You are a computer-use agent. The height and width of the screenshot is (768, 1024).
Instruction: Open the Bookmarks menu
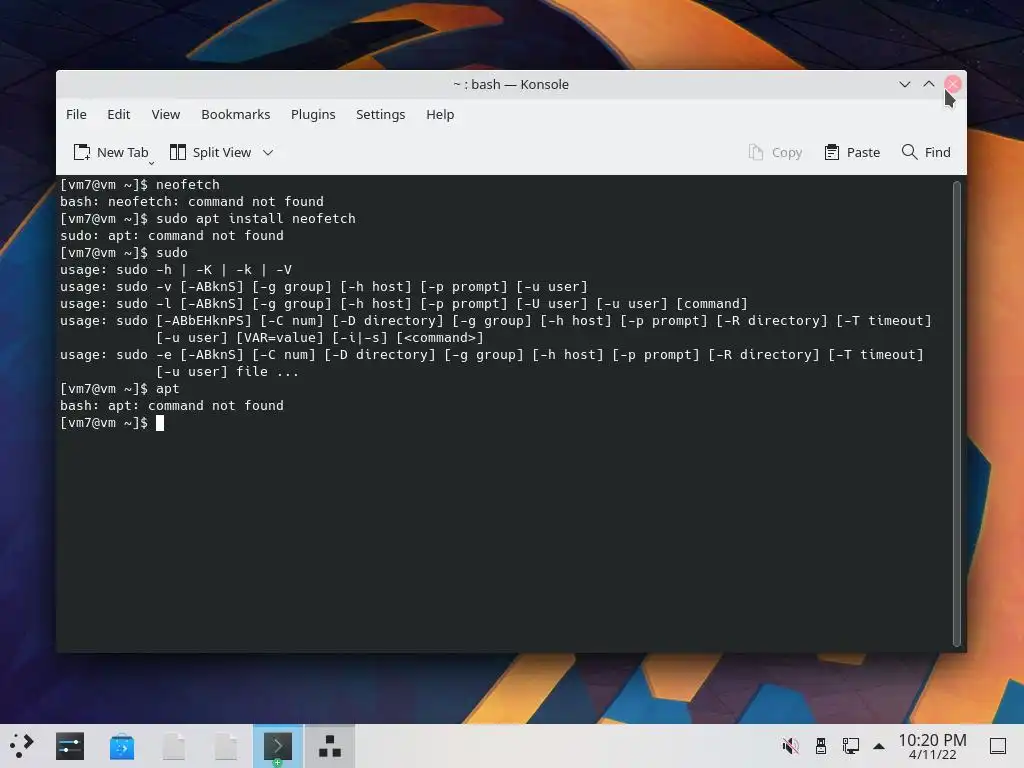(235, 114)
